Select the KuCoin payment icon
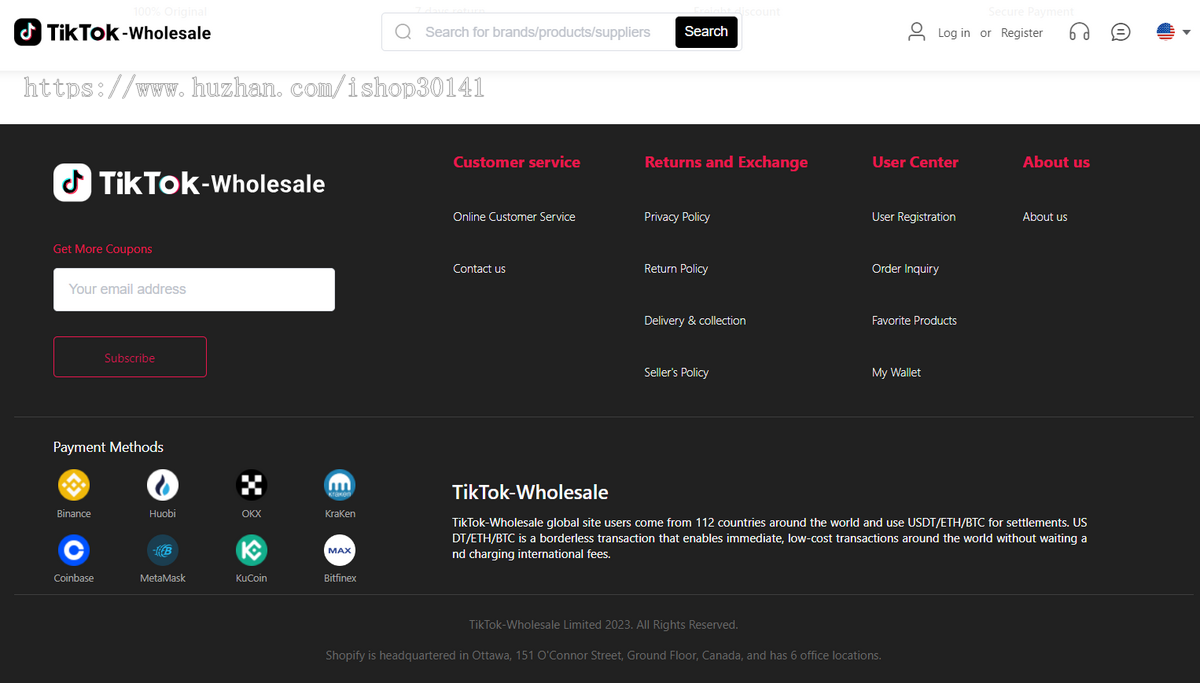 pyautogui.click(x=252, y=550)
